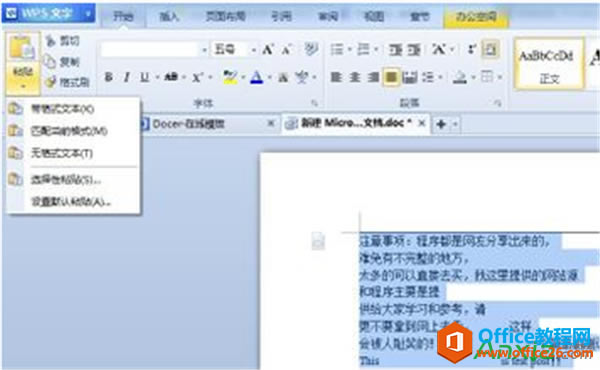
Task: Toggle strikethrough AB formatting
Action: pyautogui.click(x=171, y=77)
